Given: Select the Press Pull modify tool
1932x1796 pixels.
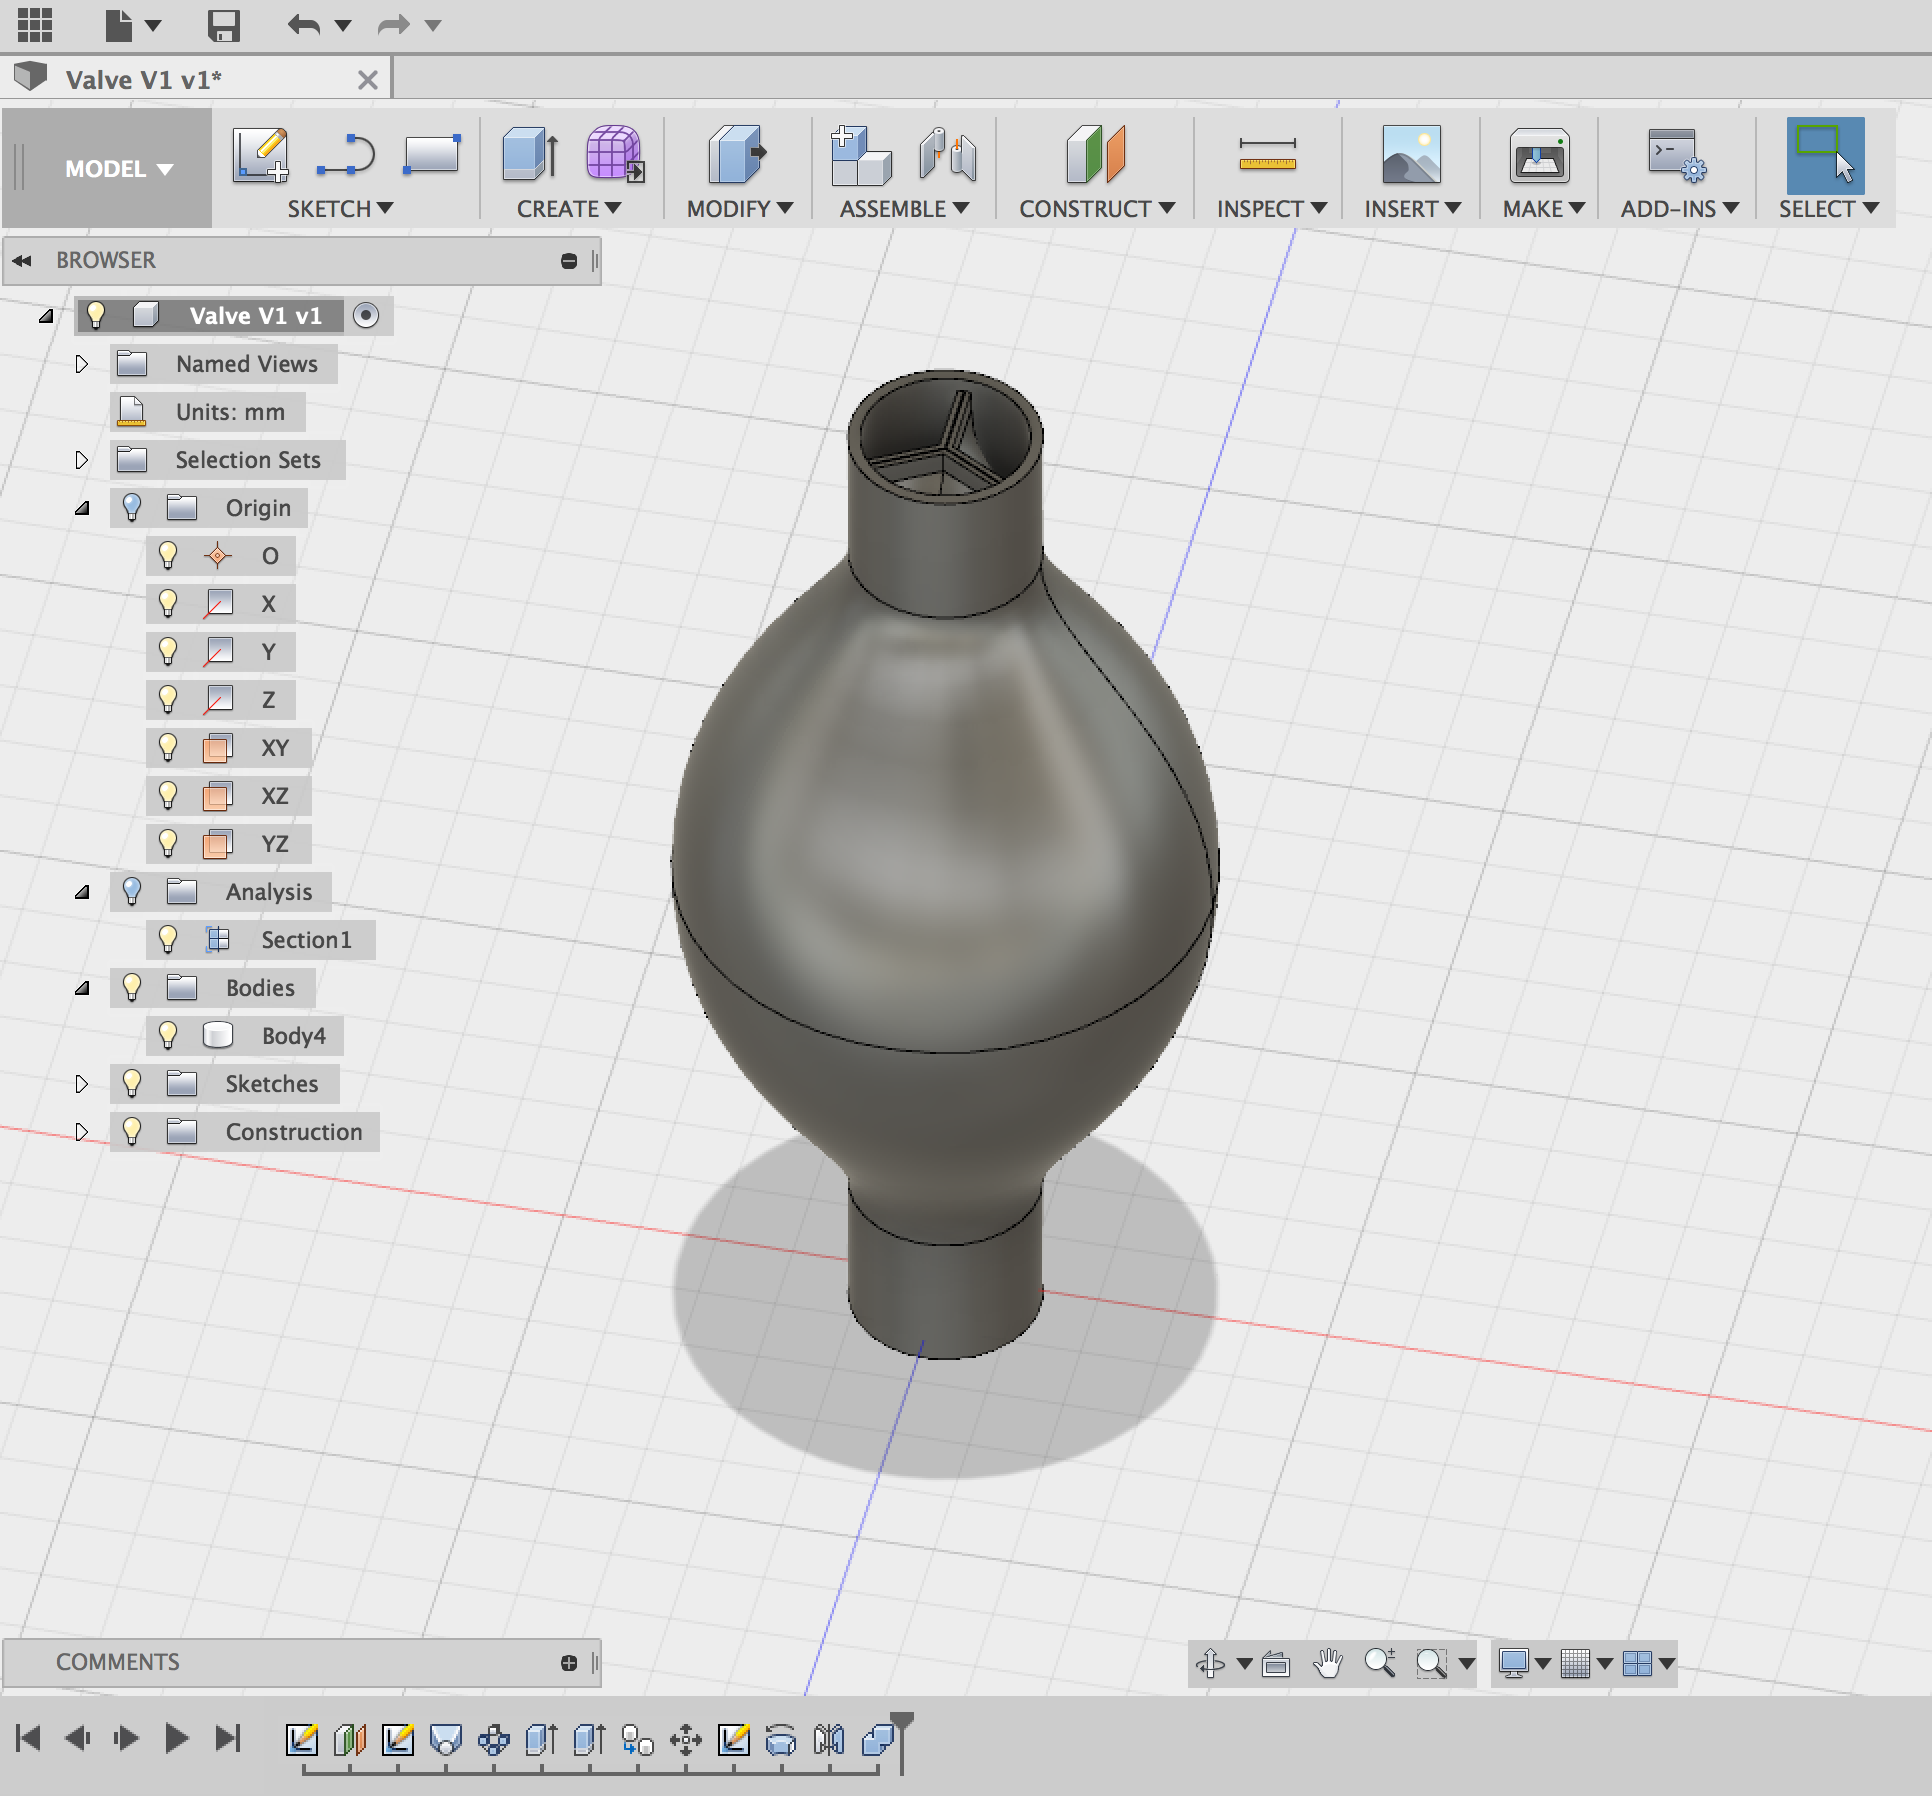Looking at the screenshot, I should [x=737, y=155].
